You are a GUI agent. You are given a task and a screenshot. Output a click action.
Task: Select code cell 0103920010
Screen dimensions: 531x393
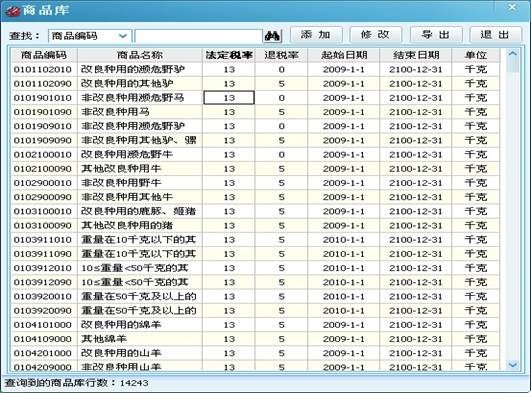43,296
